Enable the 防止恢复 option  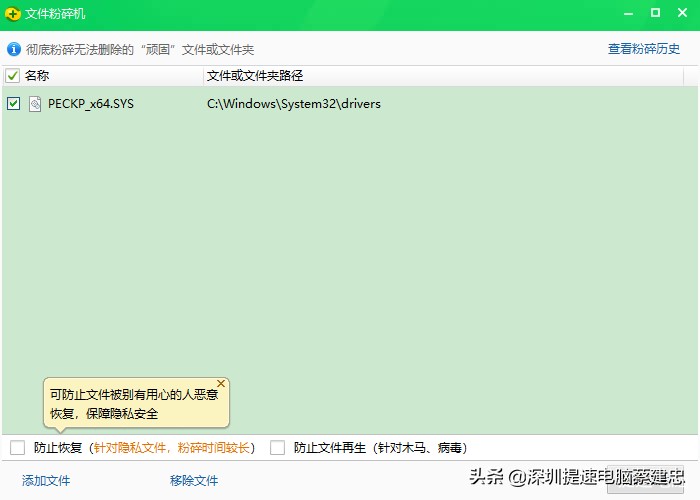tap(17, 447)
